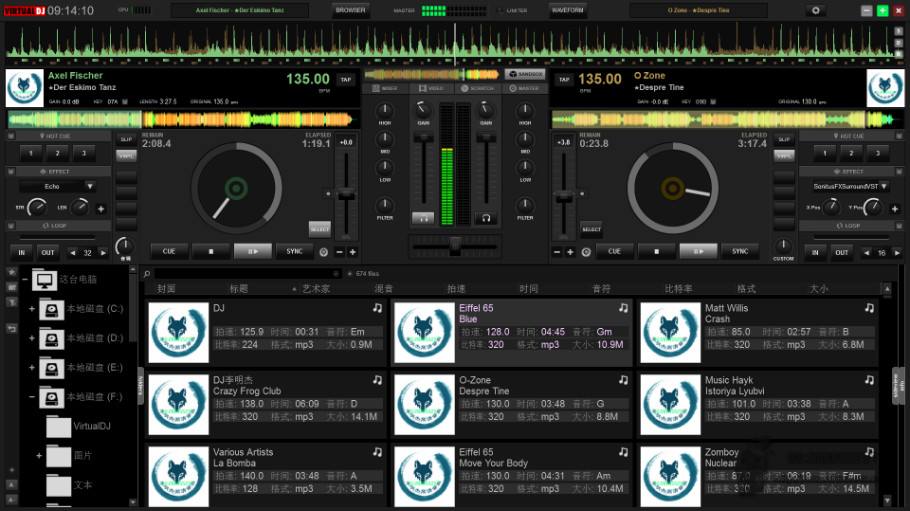Image resolution: width=910 pixels, height=511 pixels.
Task: Click music note icon on Matt Willis Crash
Action: tap(869, 308)
